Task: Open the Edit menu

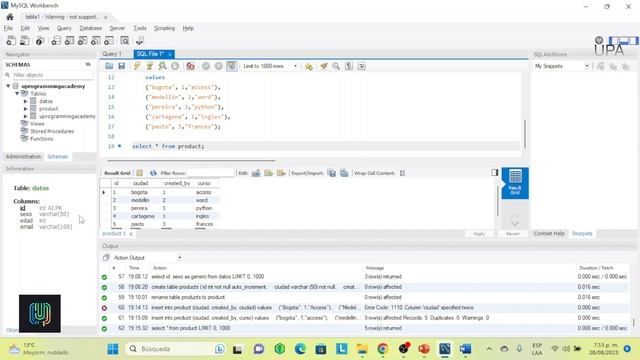Action: (x=25, y=28)
